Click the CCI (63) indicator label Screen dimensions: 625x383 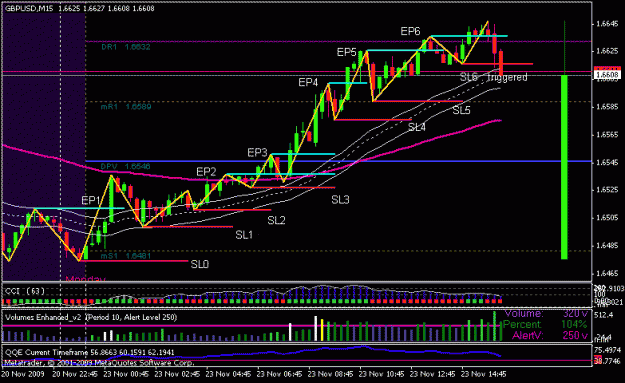click(25, 291)
